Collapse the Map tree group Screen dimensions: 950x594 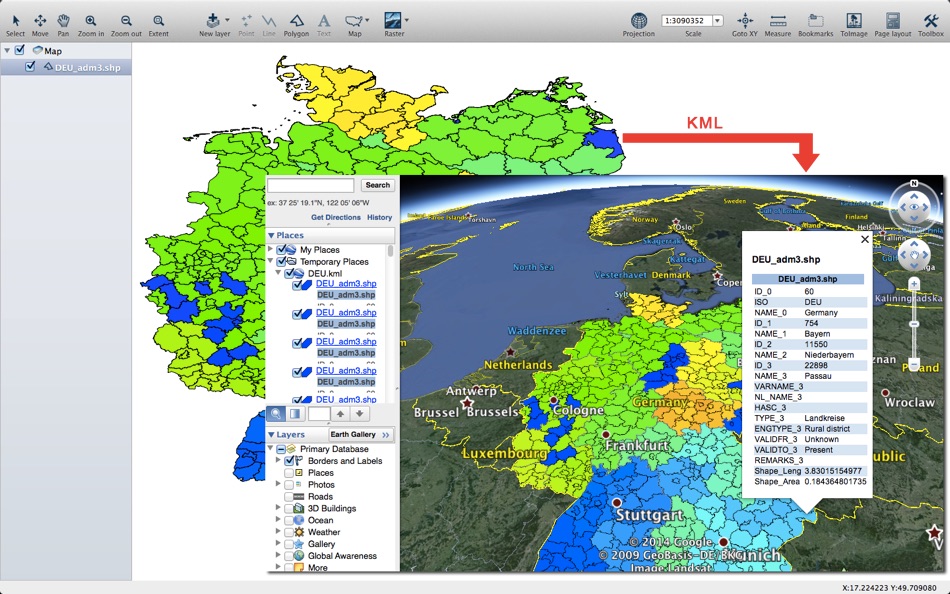click(7, 50)
